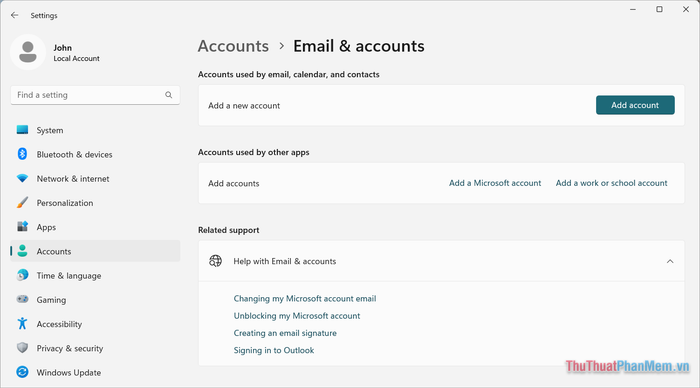The height and width of the screenshot is (388, 700).
Task: Open Changing my Microsoft account email link
Action: (304, 298)
